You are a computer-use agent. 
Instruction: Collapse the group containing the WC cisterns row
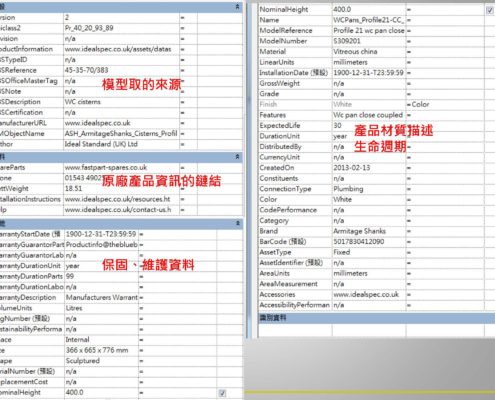click(237, 7)
